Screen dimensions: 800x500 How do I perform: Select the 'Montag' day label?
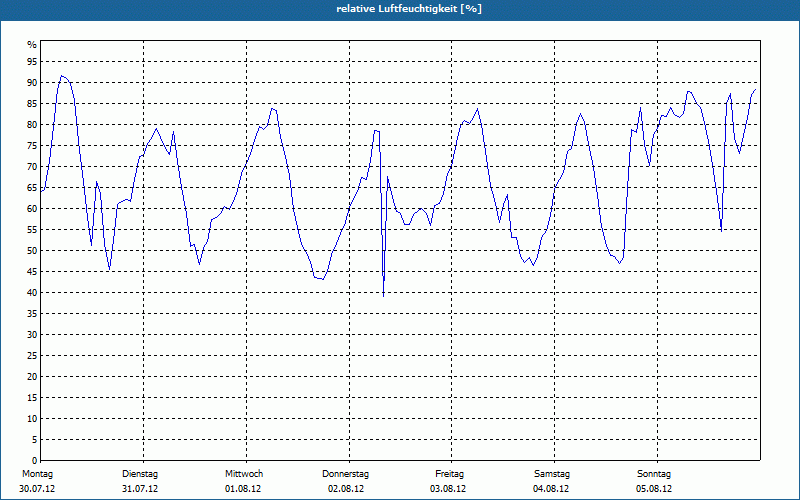[37, 474]
